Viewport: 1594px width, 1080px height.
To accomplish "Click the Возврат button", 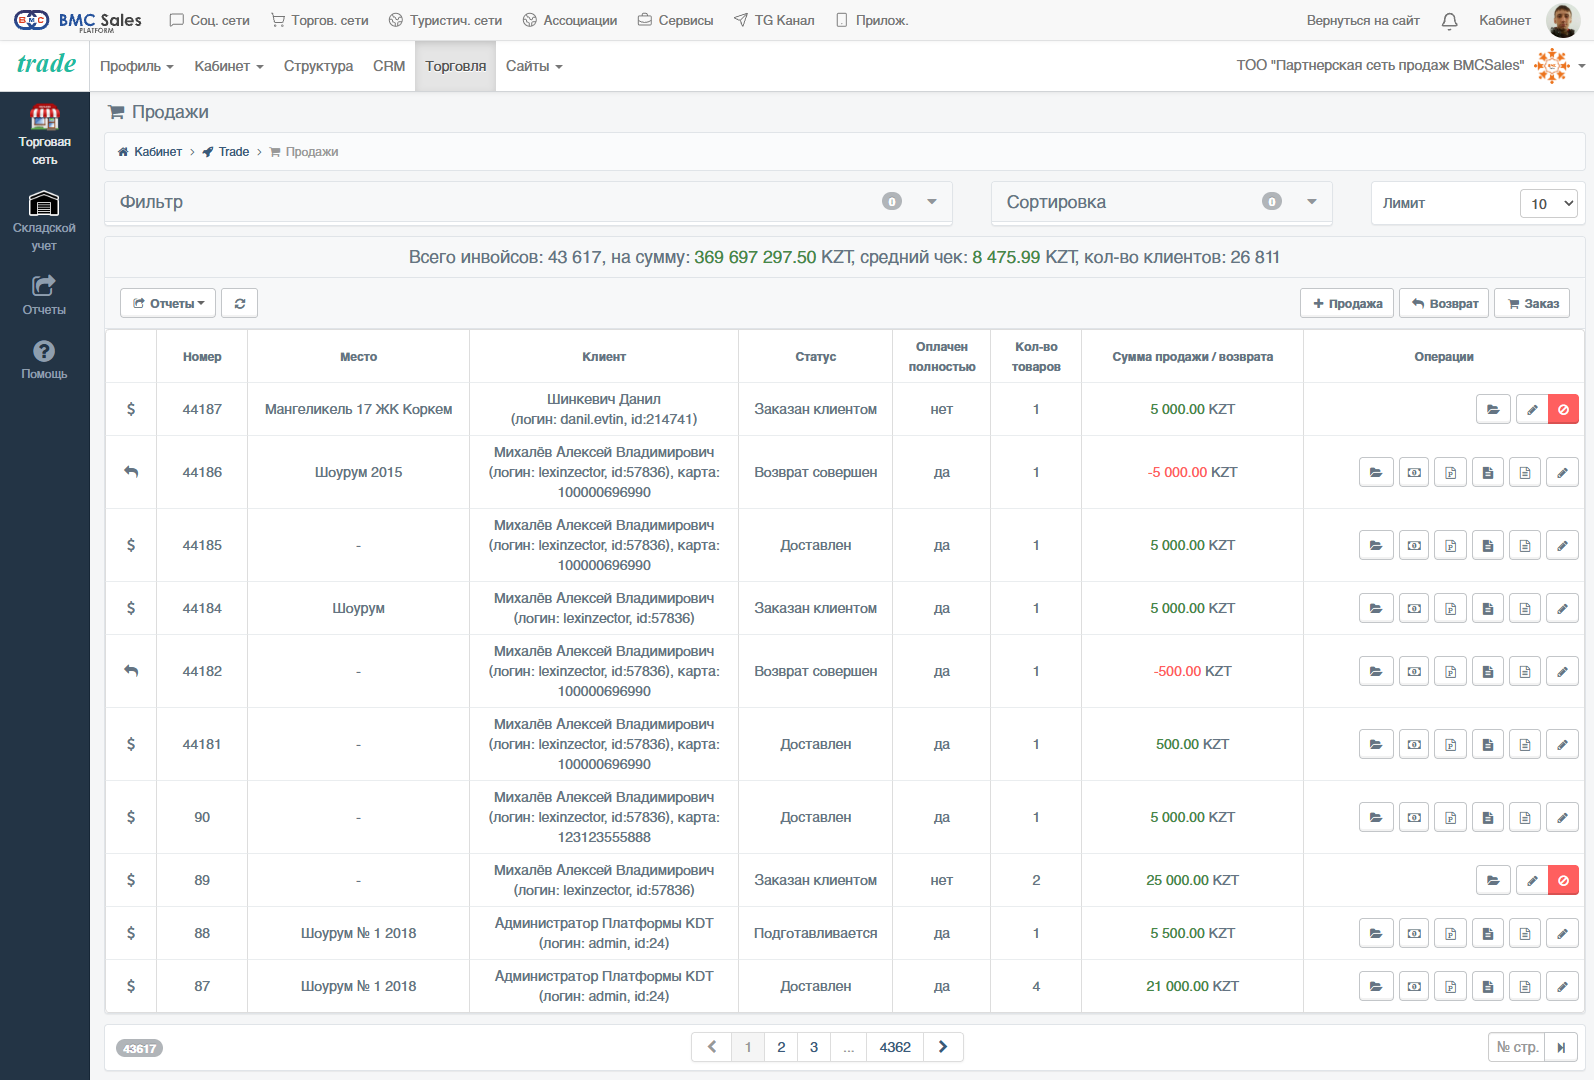I will (1444, 303).
